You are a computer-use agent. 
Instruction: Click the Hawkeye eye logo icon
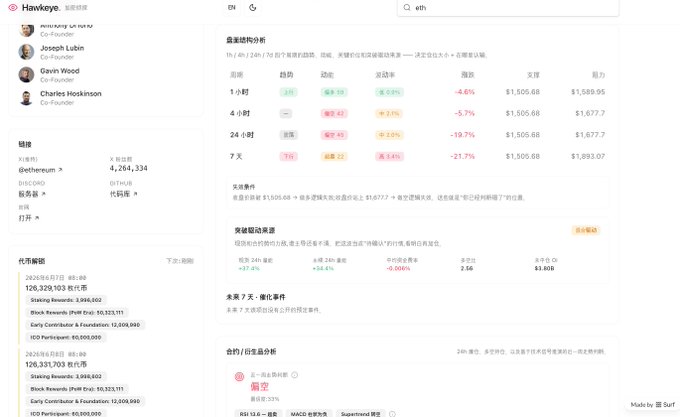13,7
